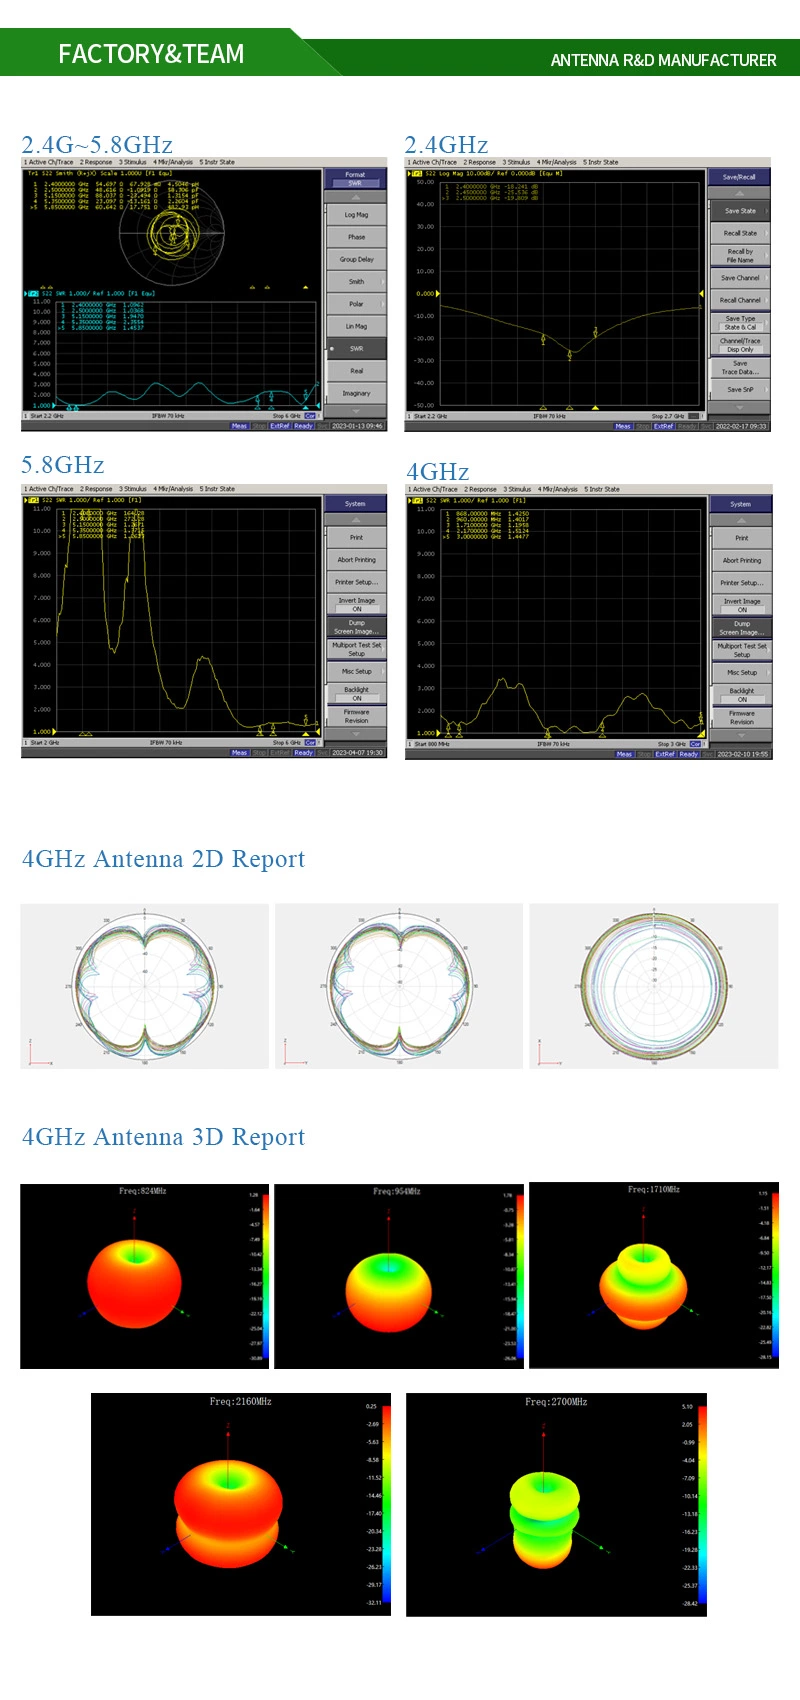Click softkey scroll-down arrow in 2.4GHz analyzer
The height and width of the screenshot is (1700, 800).
coord(739,407)
